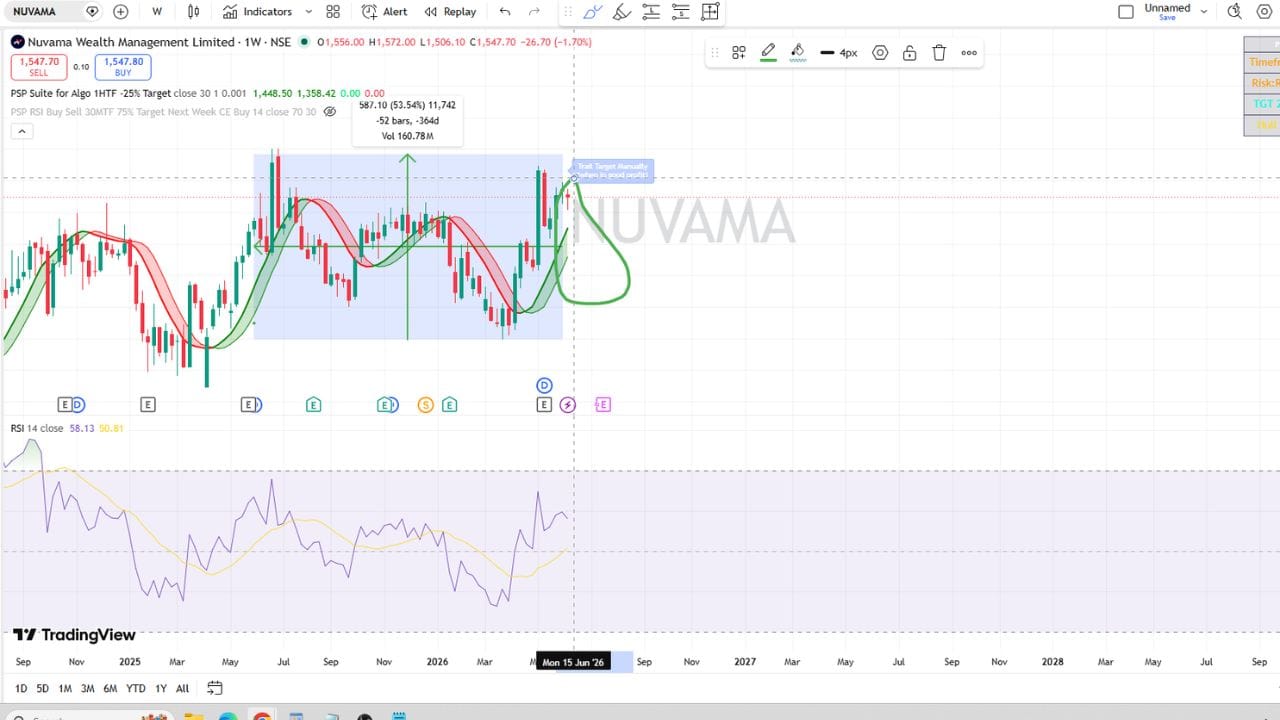Expand the Unnamed layout dropdown arrow
Image resolution: width=1280 pixels, height=720 pixels.
(1204, 12)
